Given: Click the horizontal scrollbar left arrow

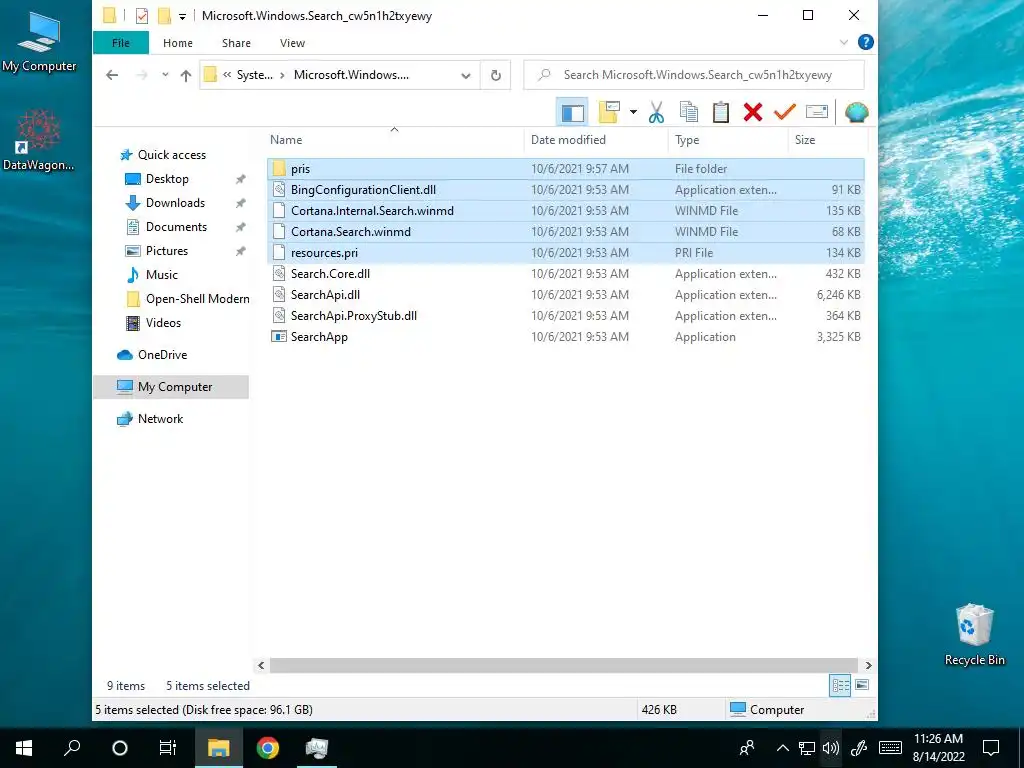Looking at the screenshot, I should tap(261, 665).
